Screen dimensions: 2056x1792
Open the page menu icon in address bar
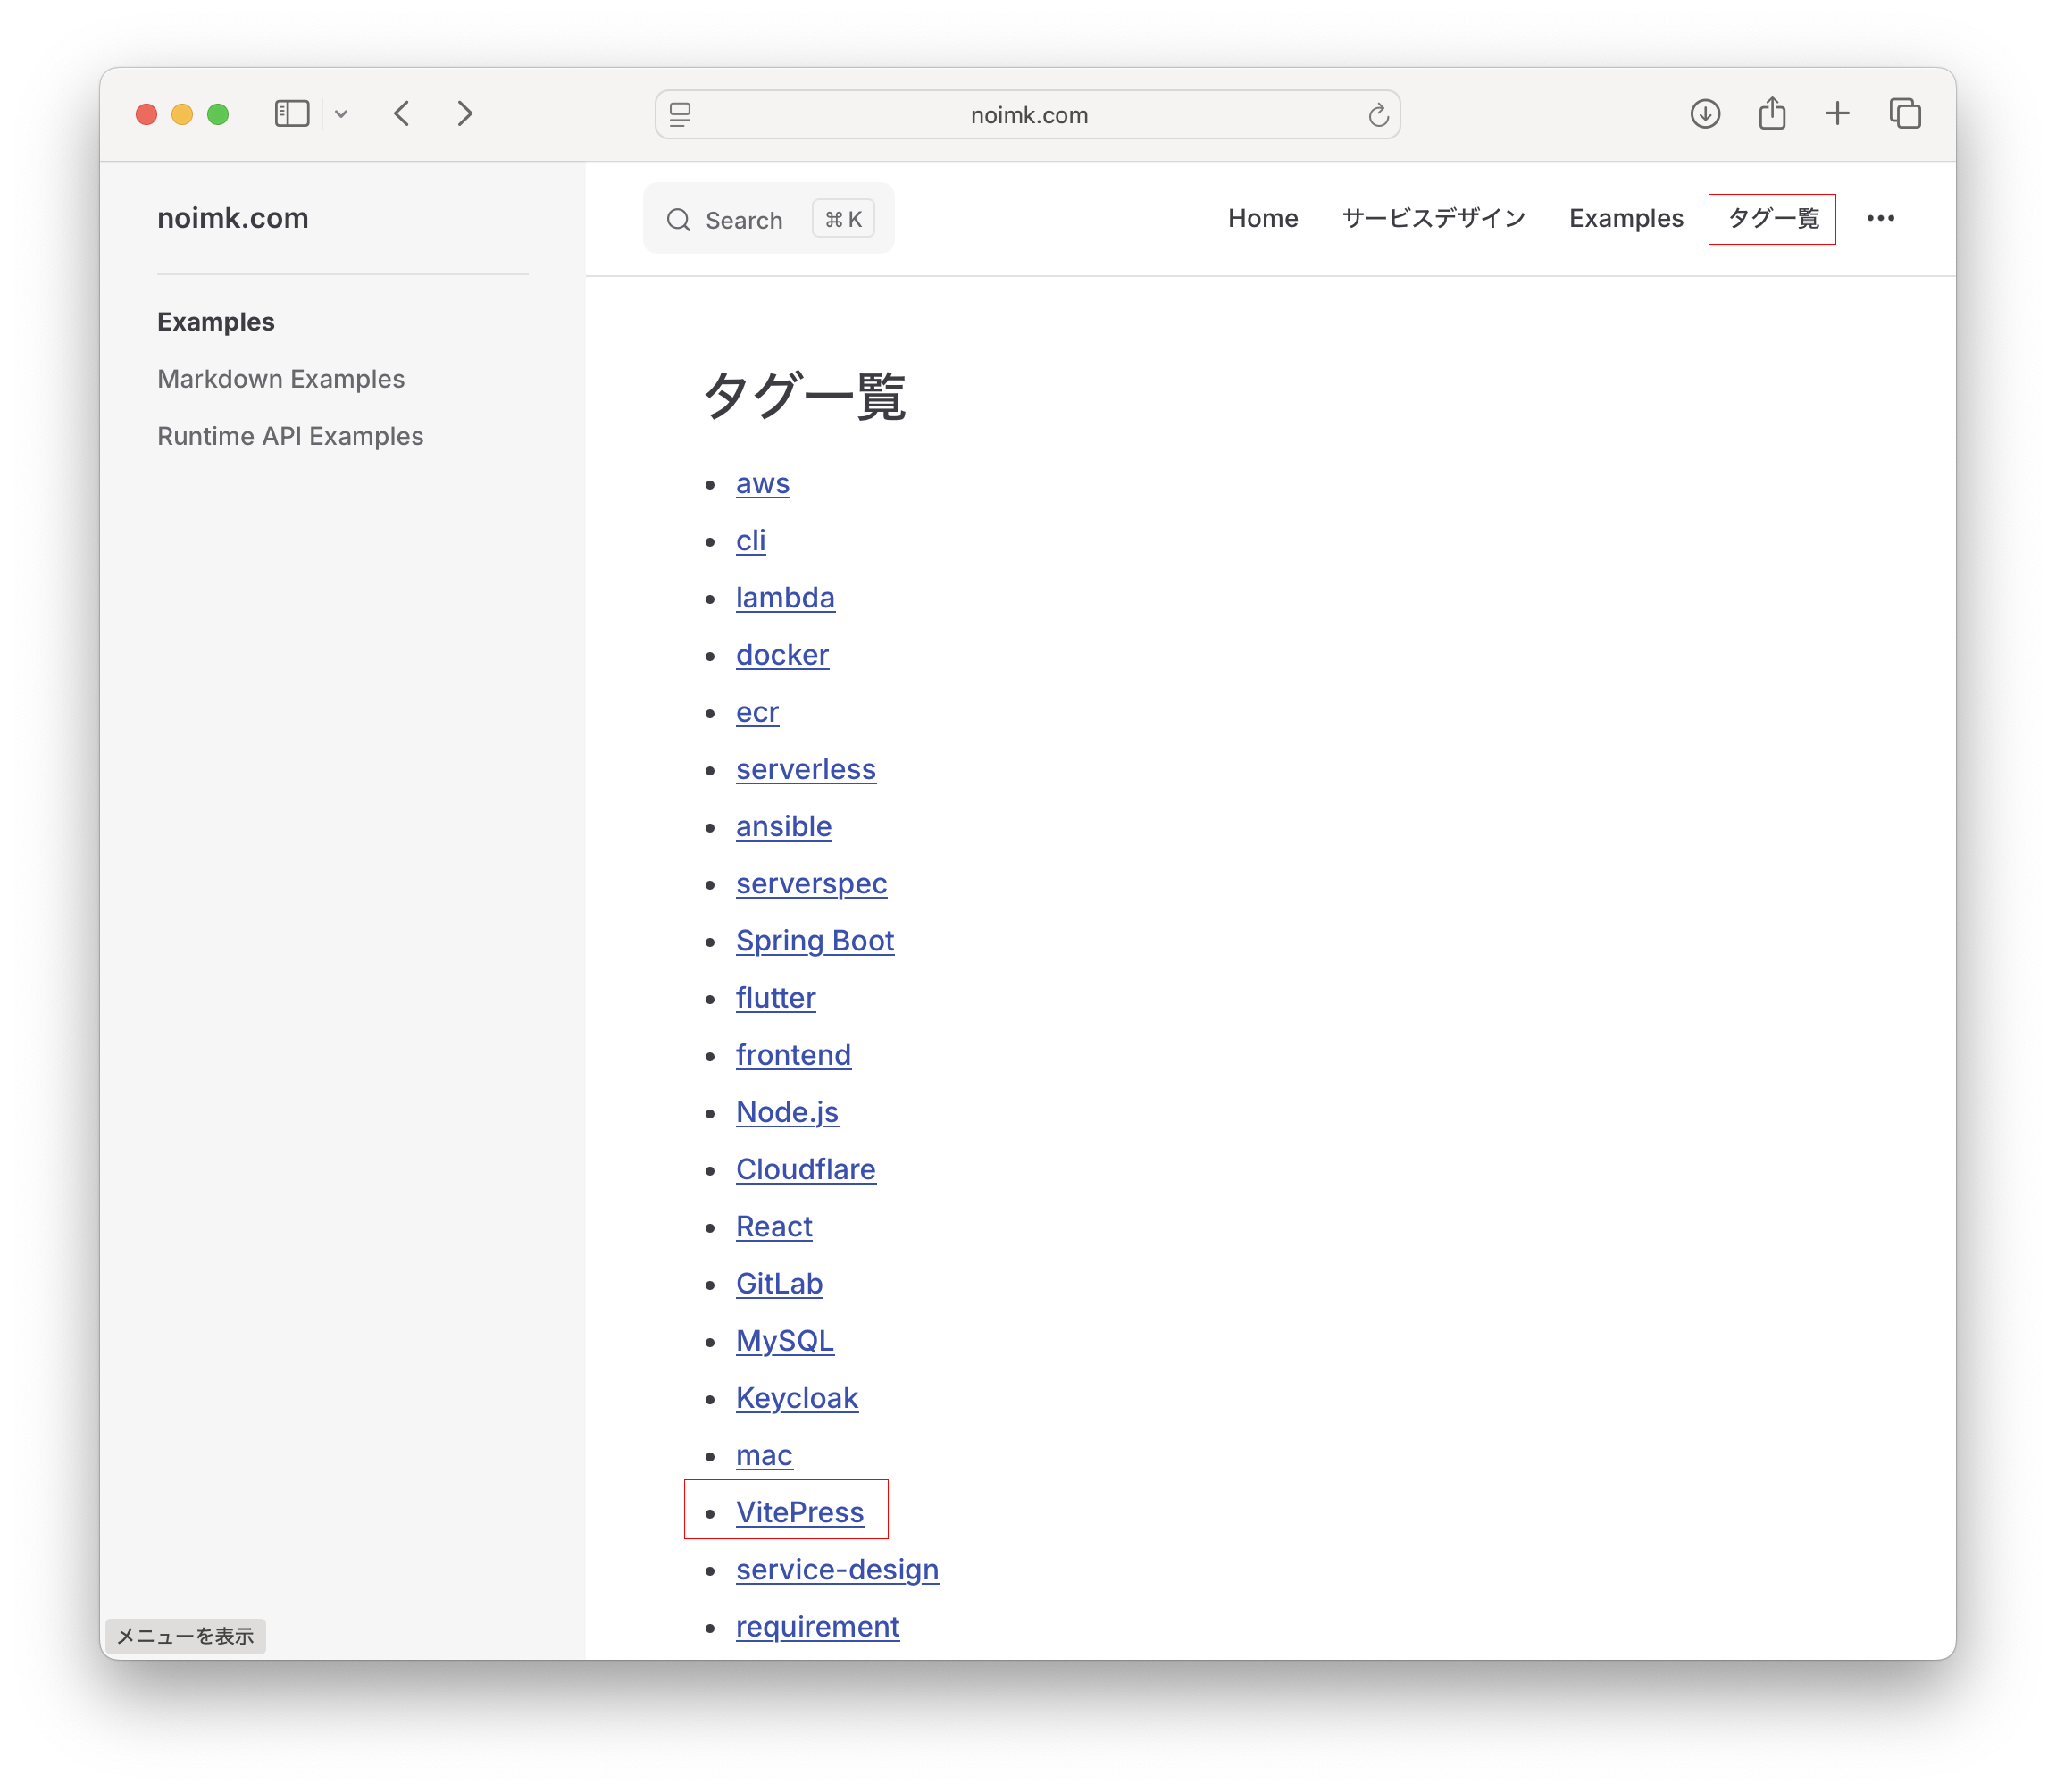681,115
